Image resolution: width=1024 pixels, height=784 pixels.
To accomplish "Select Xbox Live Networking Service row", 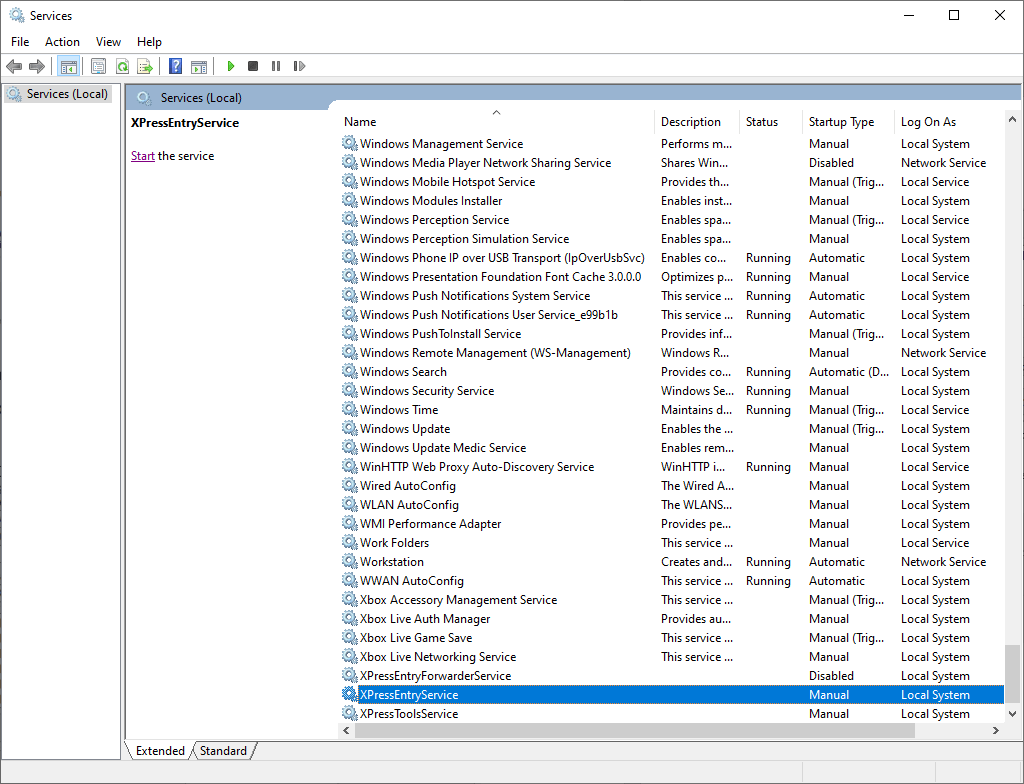I will 671,656.
